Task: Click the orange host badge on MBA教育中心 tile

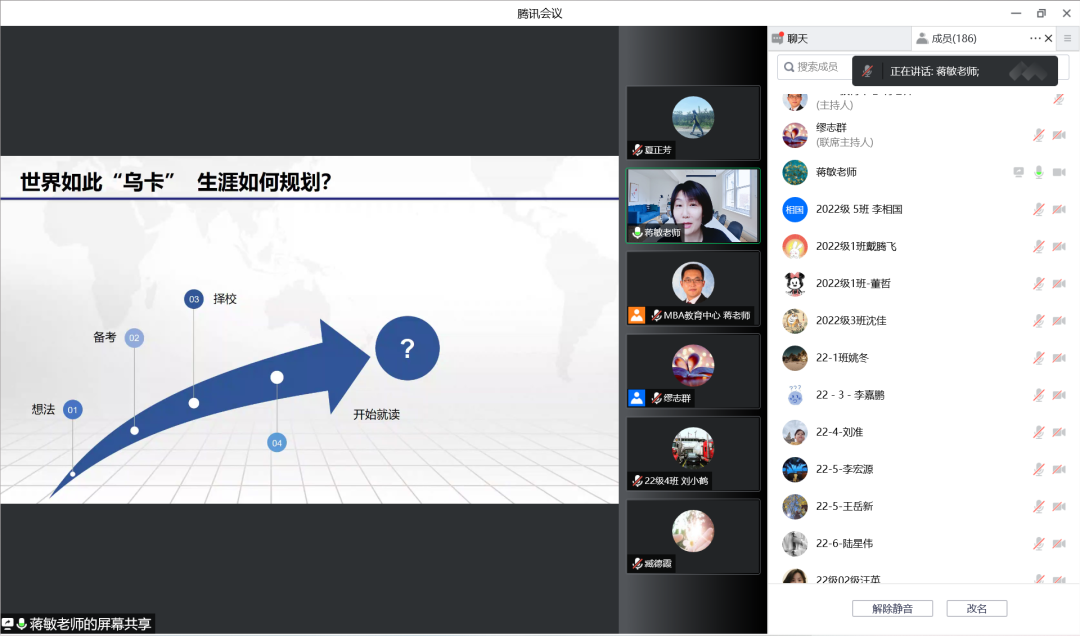Action: tap(636, 316)
